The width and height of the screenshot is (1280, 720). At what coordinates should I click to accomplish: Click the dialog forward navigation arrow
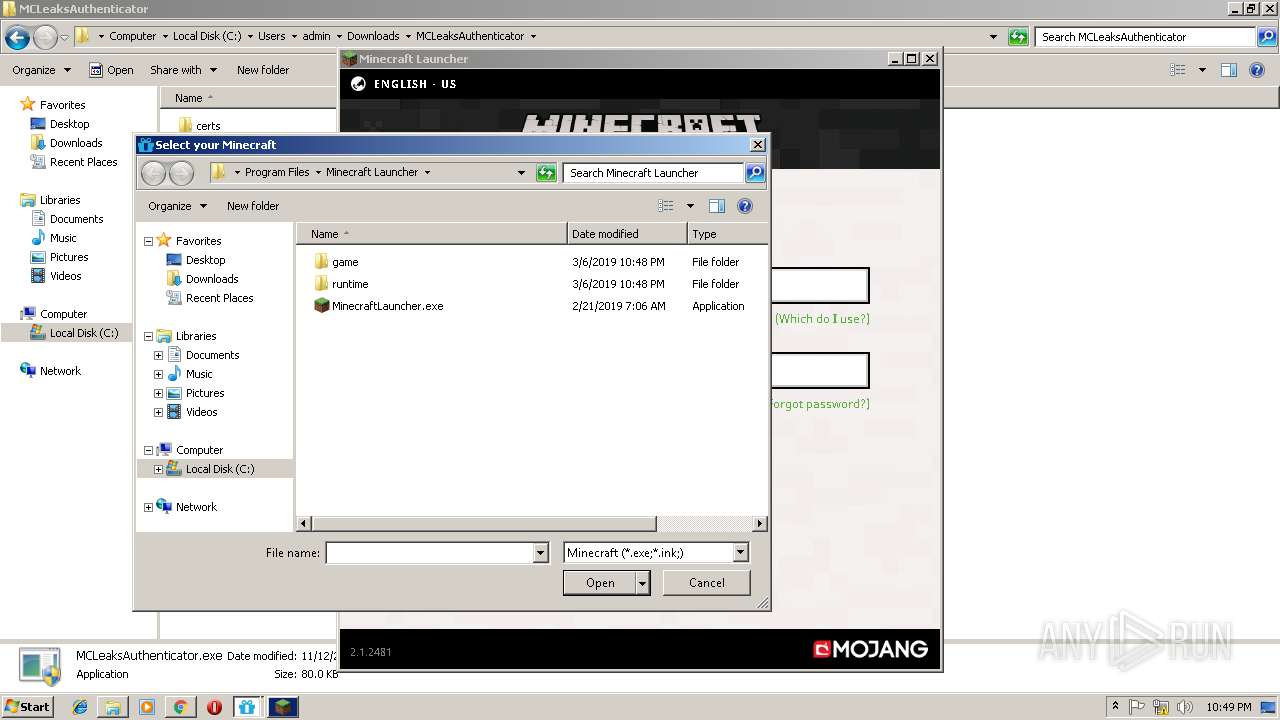(181, 173)
